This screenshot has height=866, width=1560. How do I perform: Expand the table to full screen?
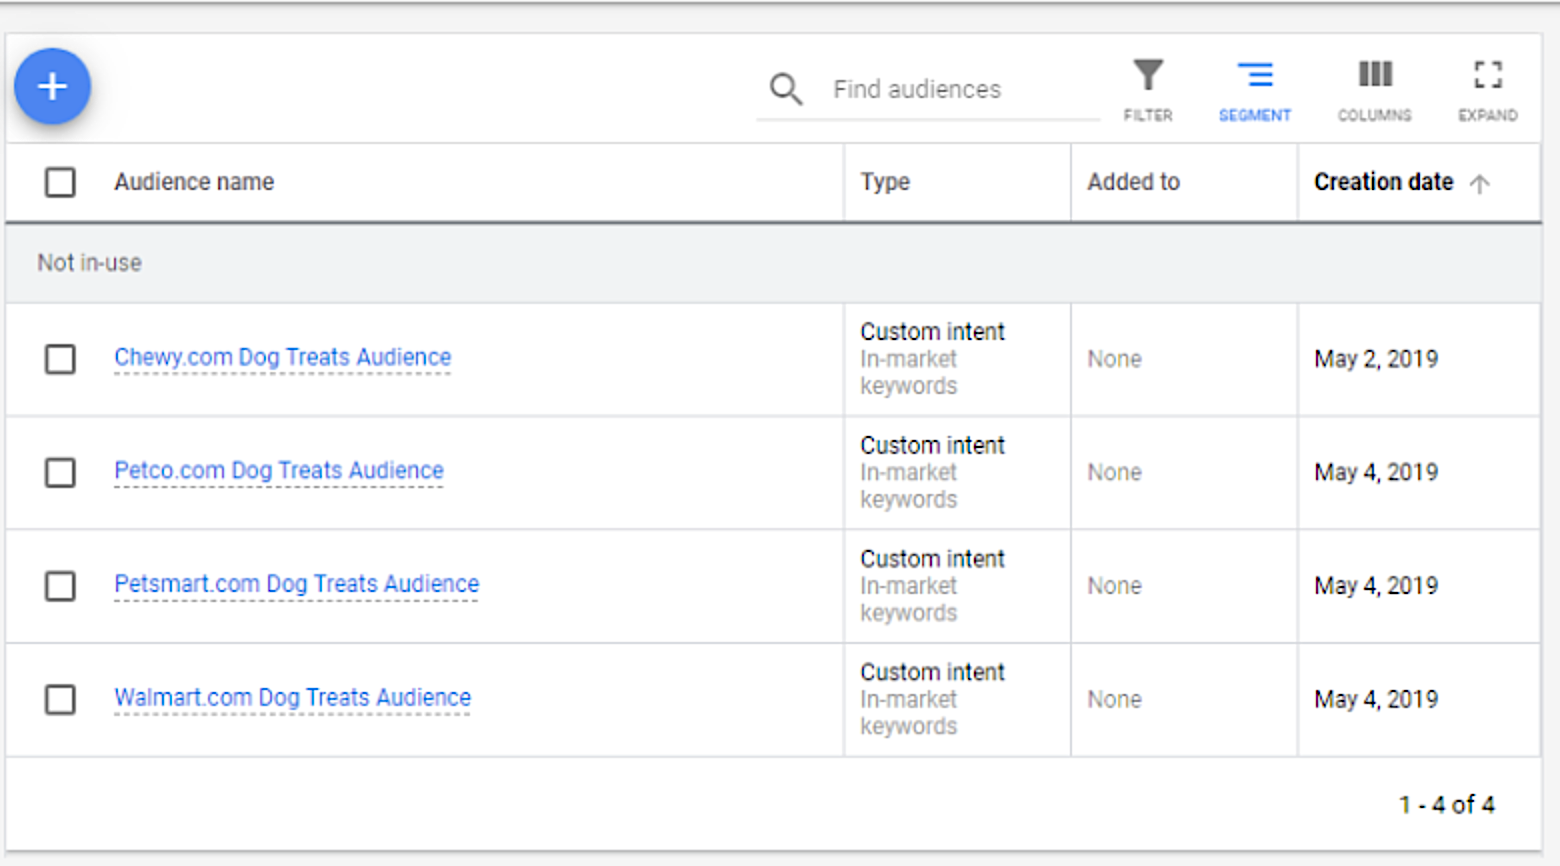coord(1487,76)
